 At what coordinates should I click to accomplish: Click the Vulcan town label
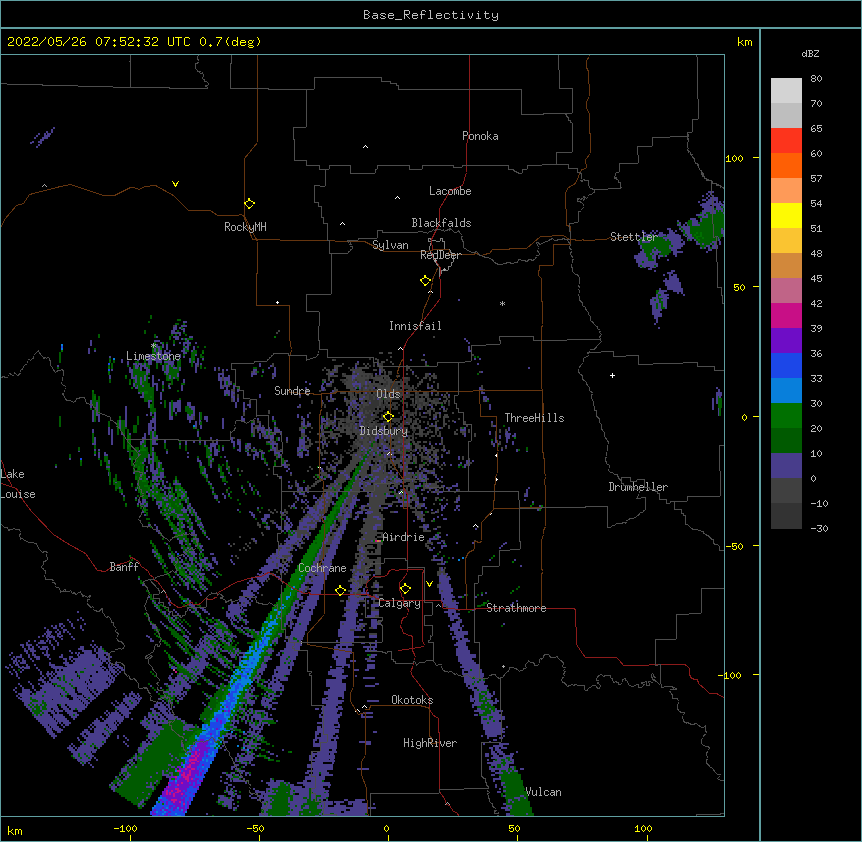tap(543, 792)
